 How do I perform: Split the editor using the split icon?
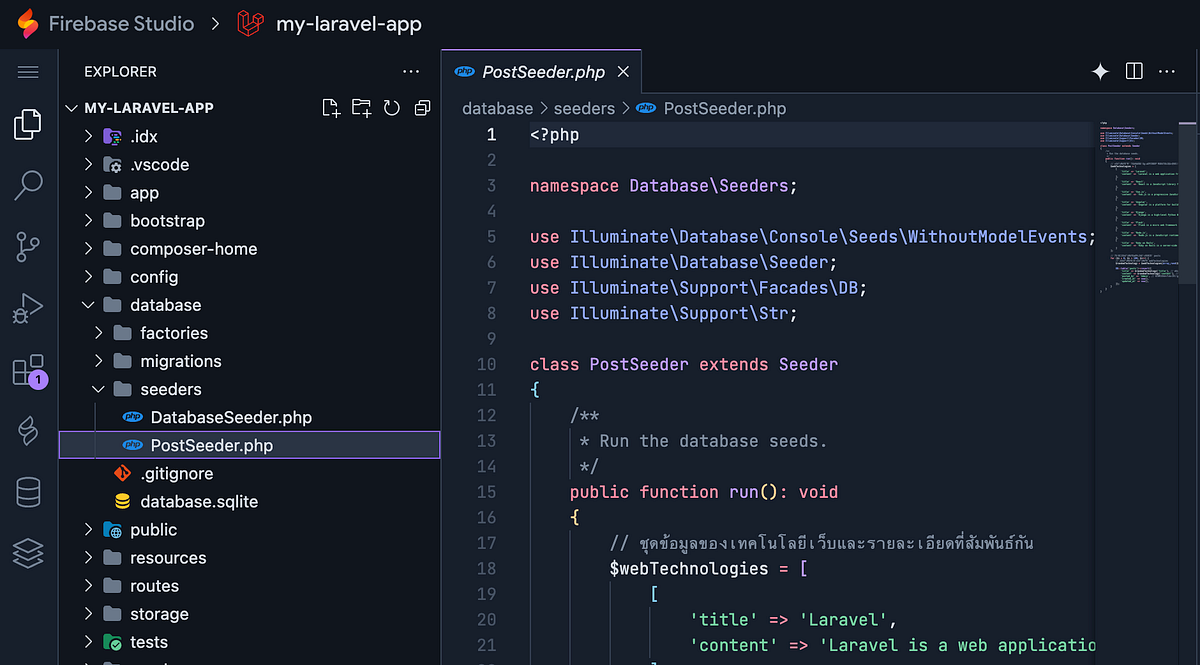point(1133,71)
